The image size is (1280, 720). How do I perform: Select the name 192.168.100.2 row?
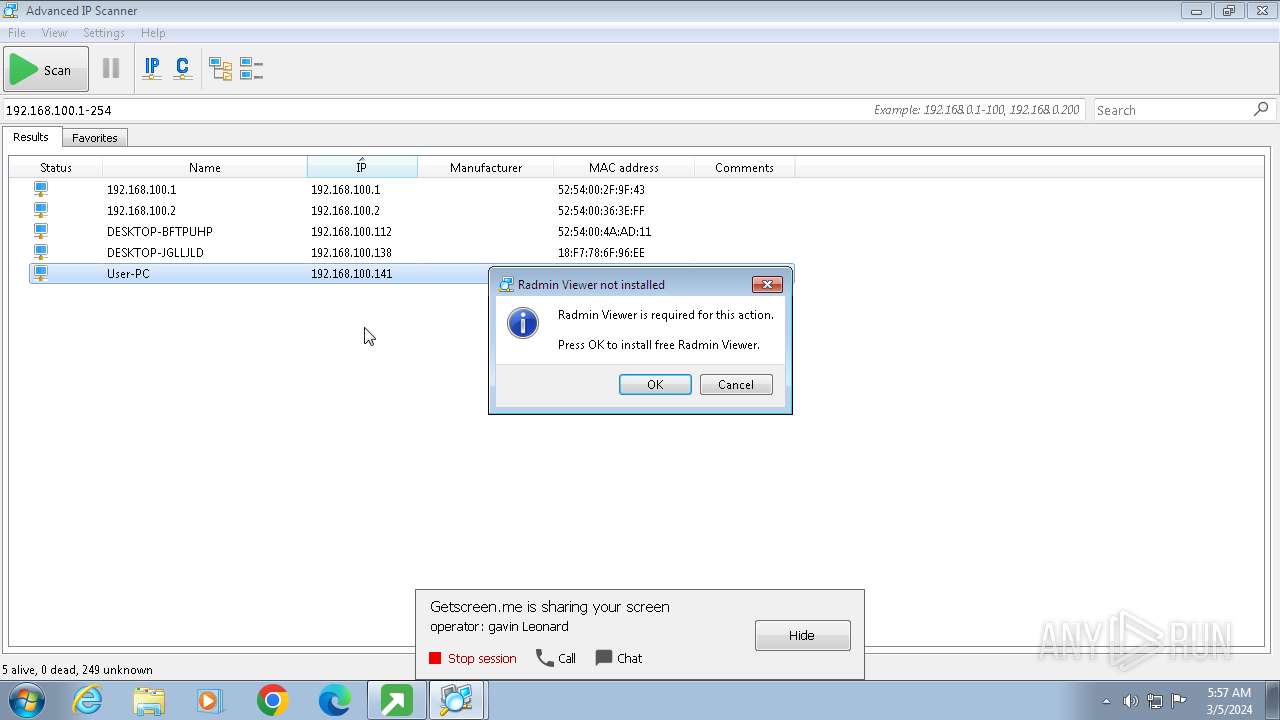141,210
